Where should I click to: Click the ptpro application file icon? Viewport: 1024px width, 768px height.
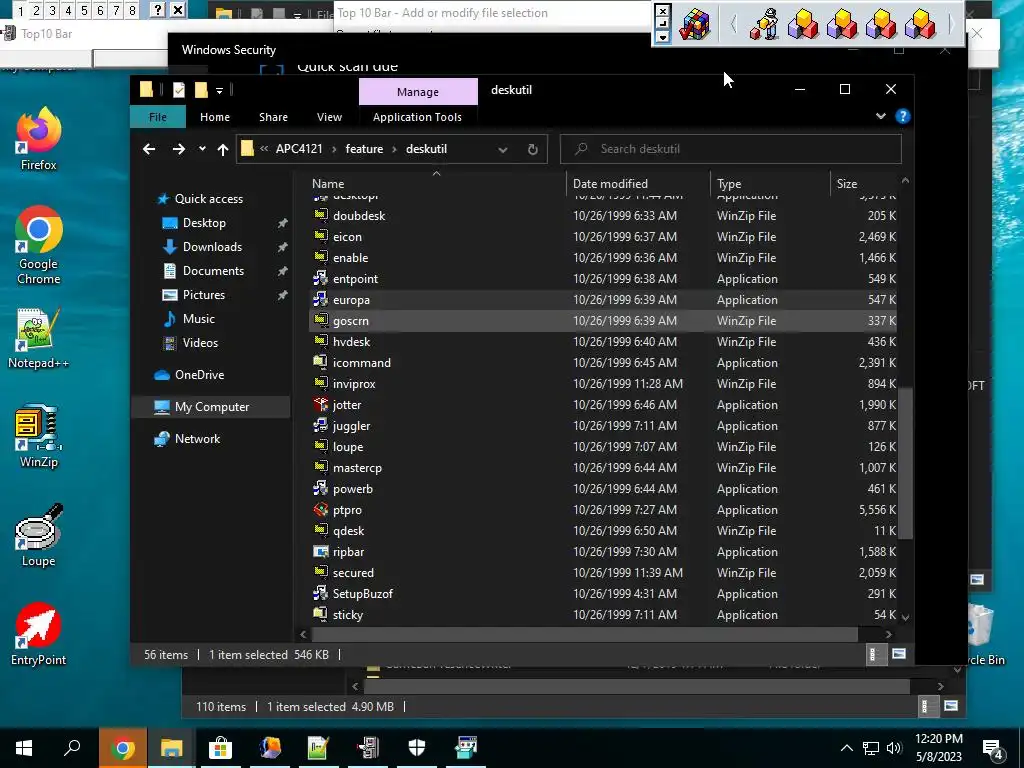point(321,510)
